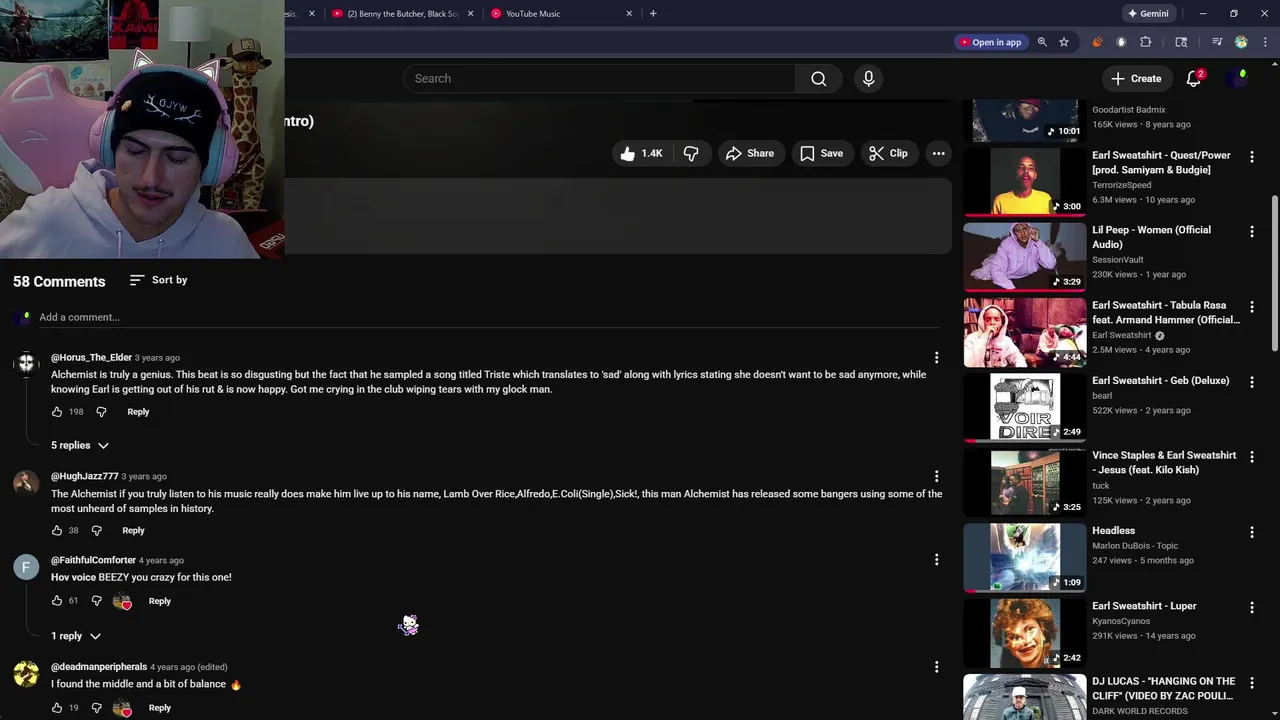1280x720 pixels.
Task: Like HughJazz777's comment
Action: tap(57, 531)
